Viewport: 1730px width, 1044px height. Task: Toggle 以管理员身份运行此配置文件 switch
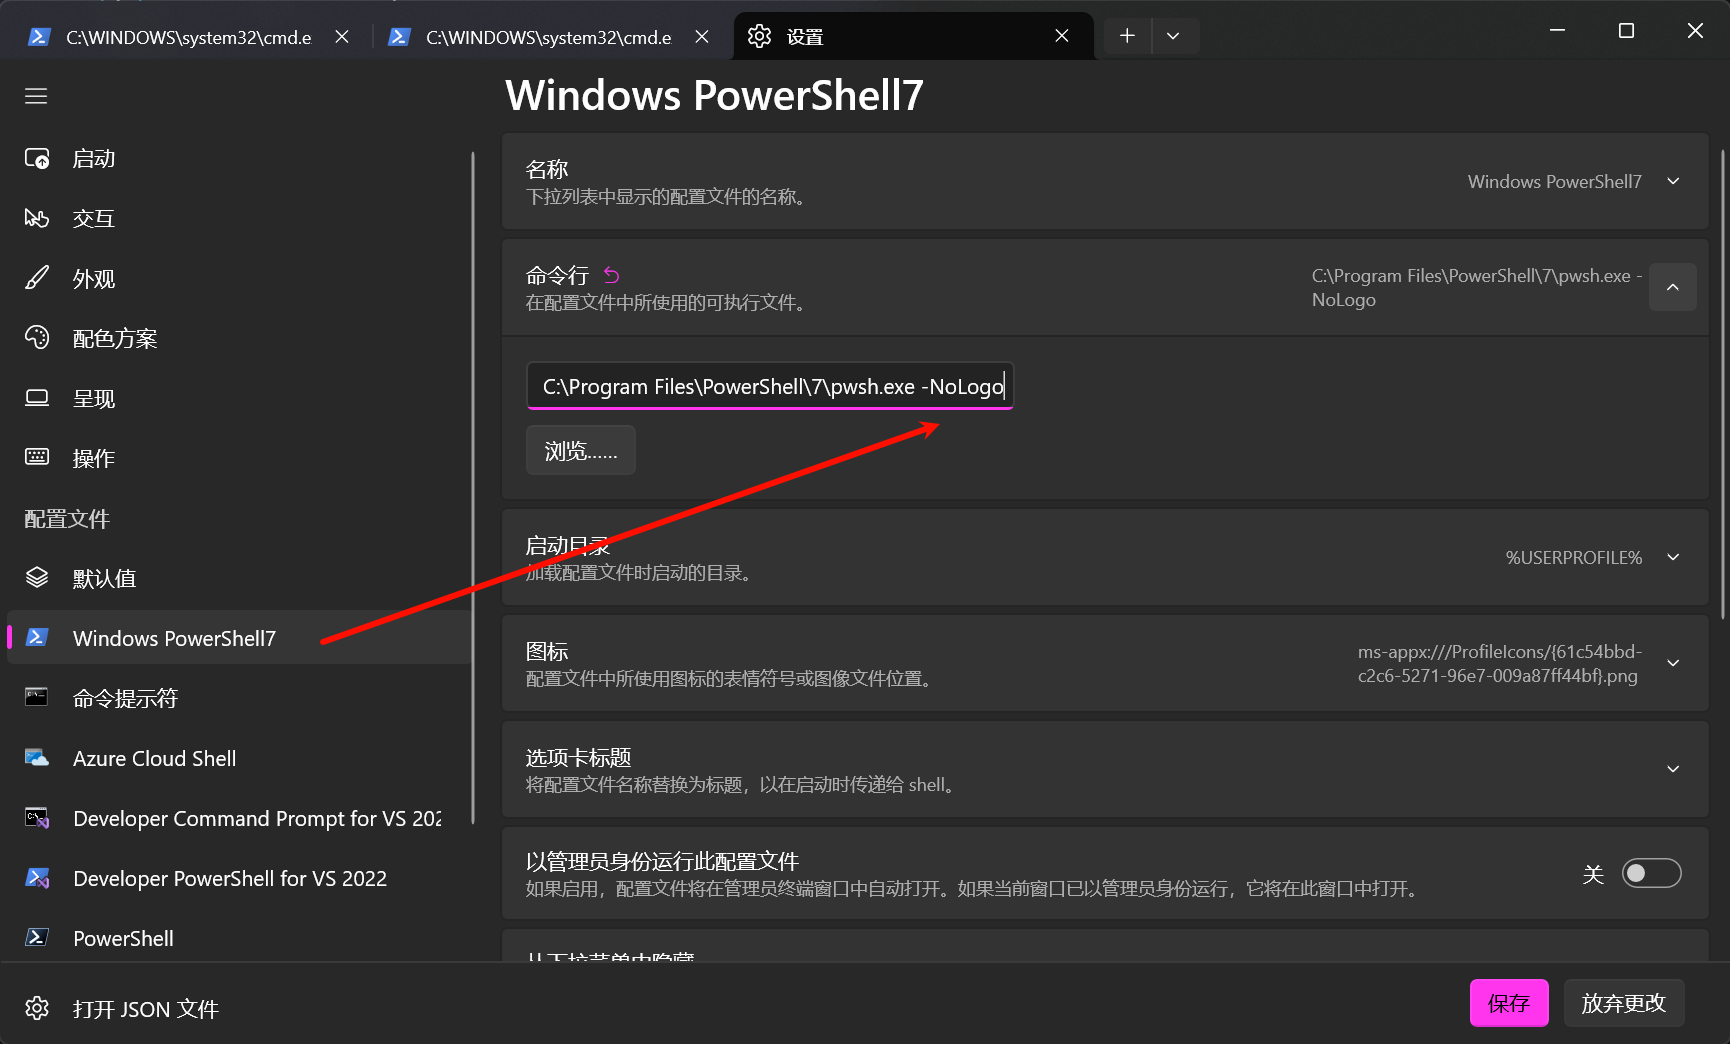coord(1651,873)
